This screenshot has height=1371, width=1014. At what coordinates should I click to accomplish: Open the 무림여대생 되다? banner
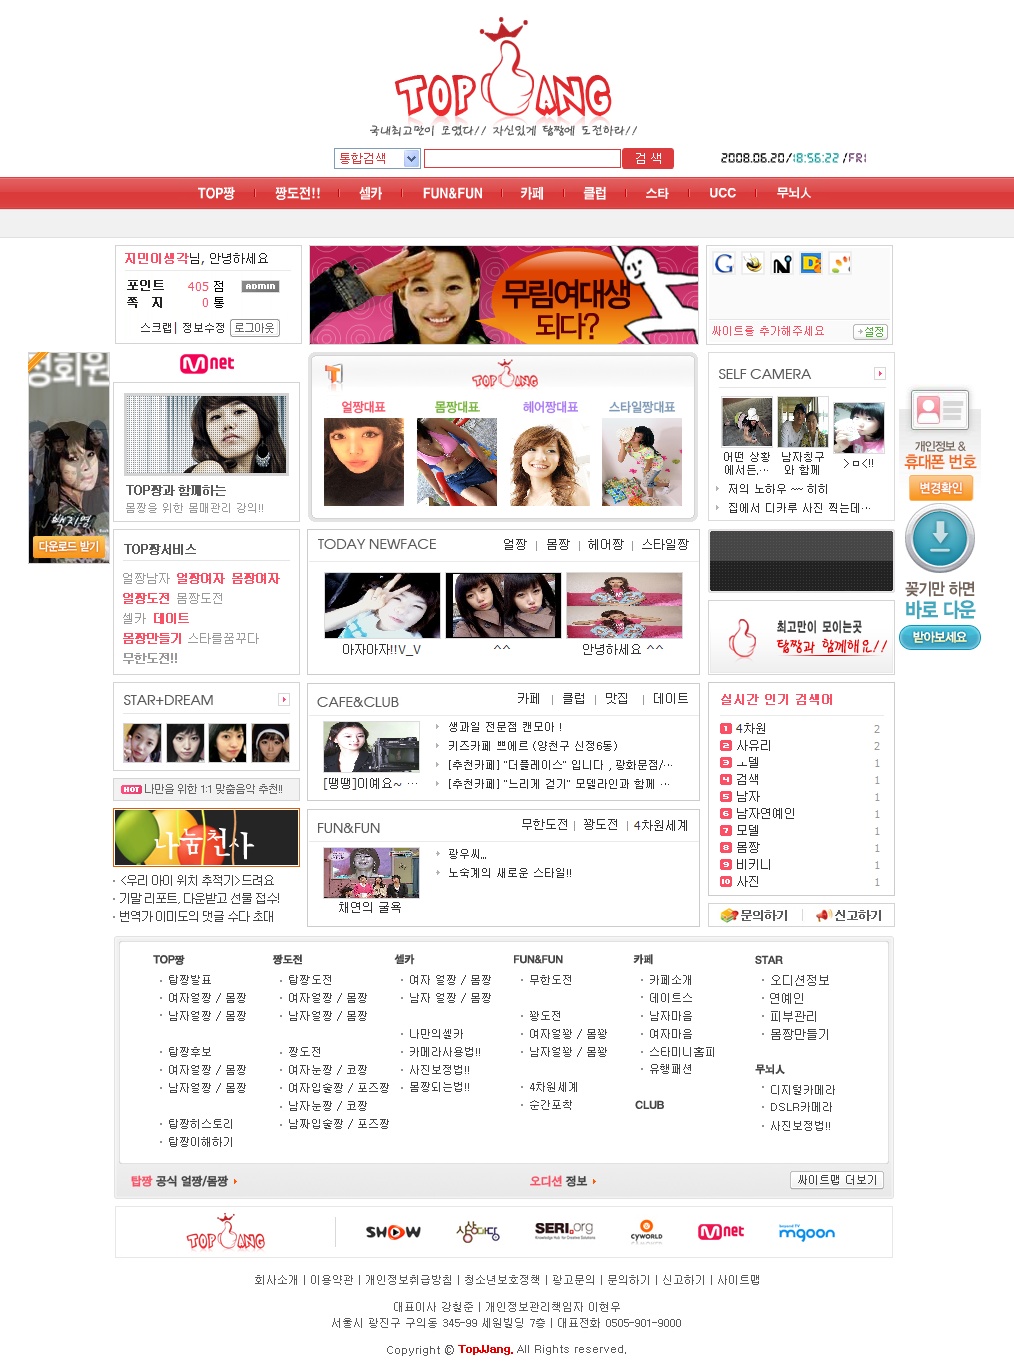[x=504, y=295]
